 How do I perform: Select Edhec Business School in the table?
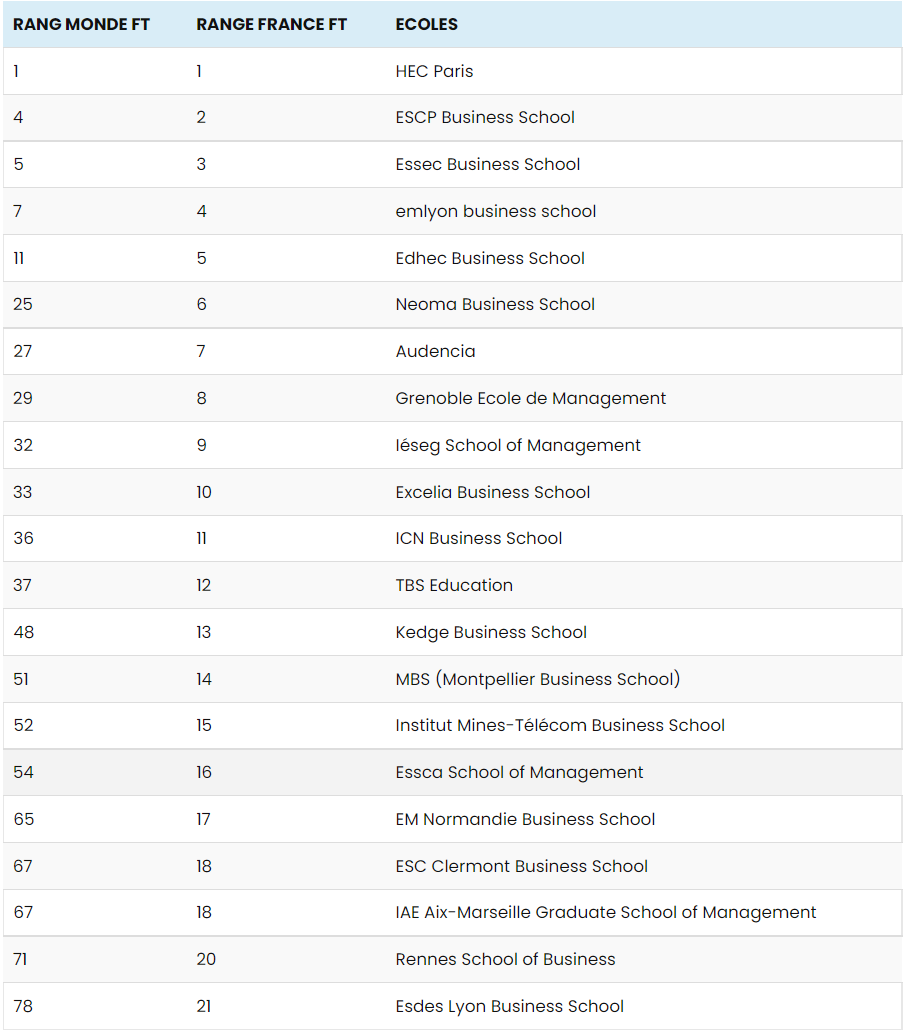coord(490,258)
